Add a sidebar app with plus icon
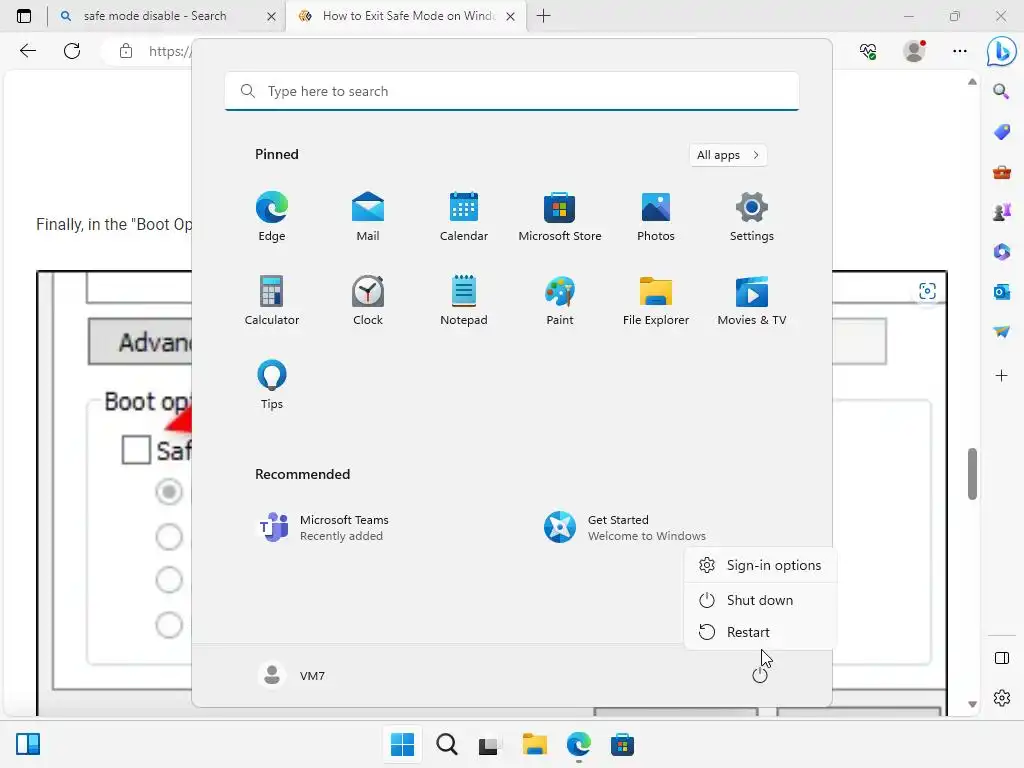Image resolution: width=1024 pixels, height=768 pixels. click(x=1001, y=376)
